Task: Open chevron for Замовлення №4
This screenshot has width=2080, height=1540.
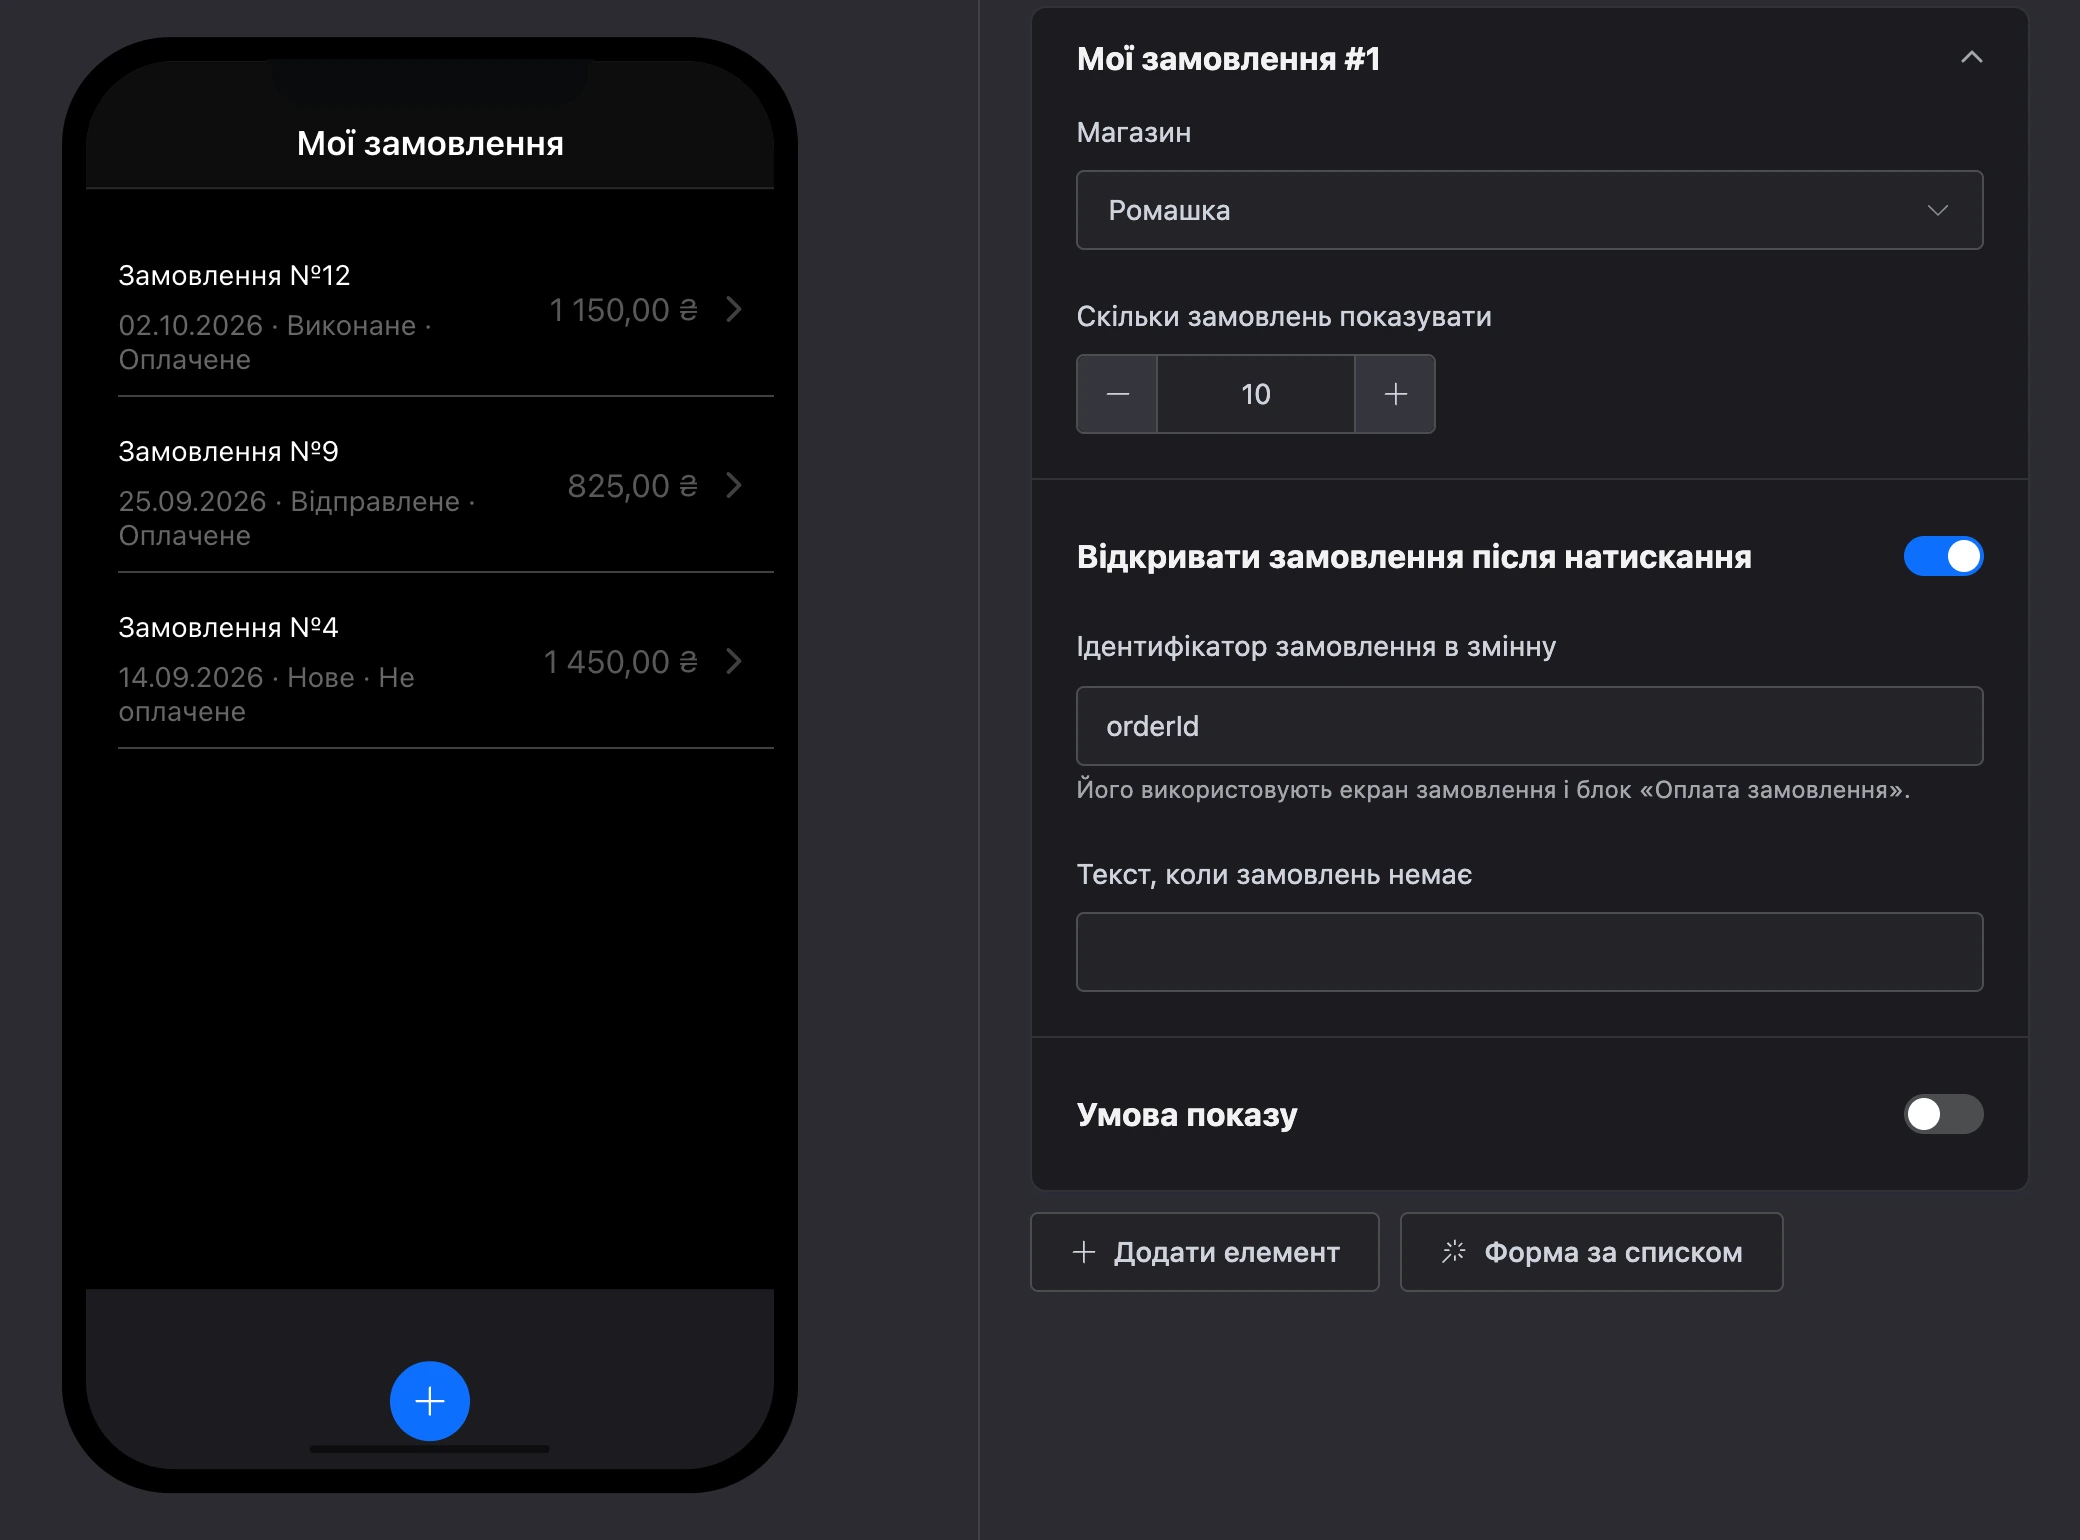Action: coord(734,661)
